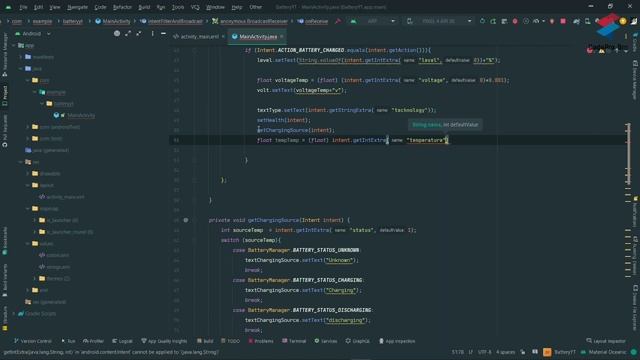Click the Make Project hammer icon
The height and width of the screenshot is (360, 640).
point(338,21)
